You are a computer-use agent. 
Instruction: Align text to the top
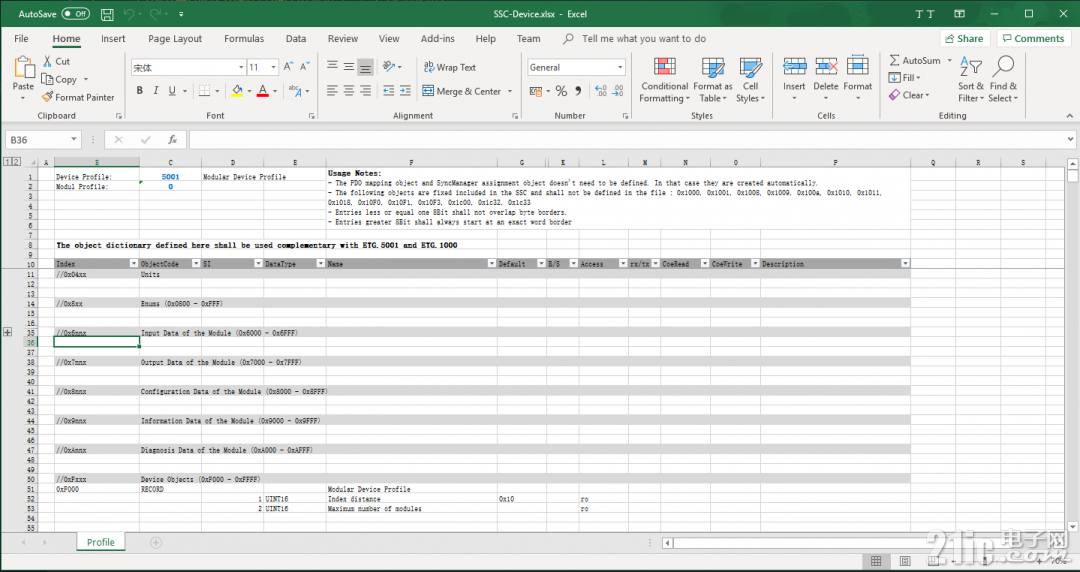click(x=333, y=66)
